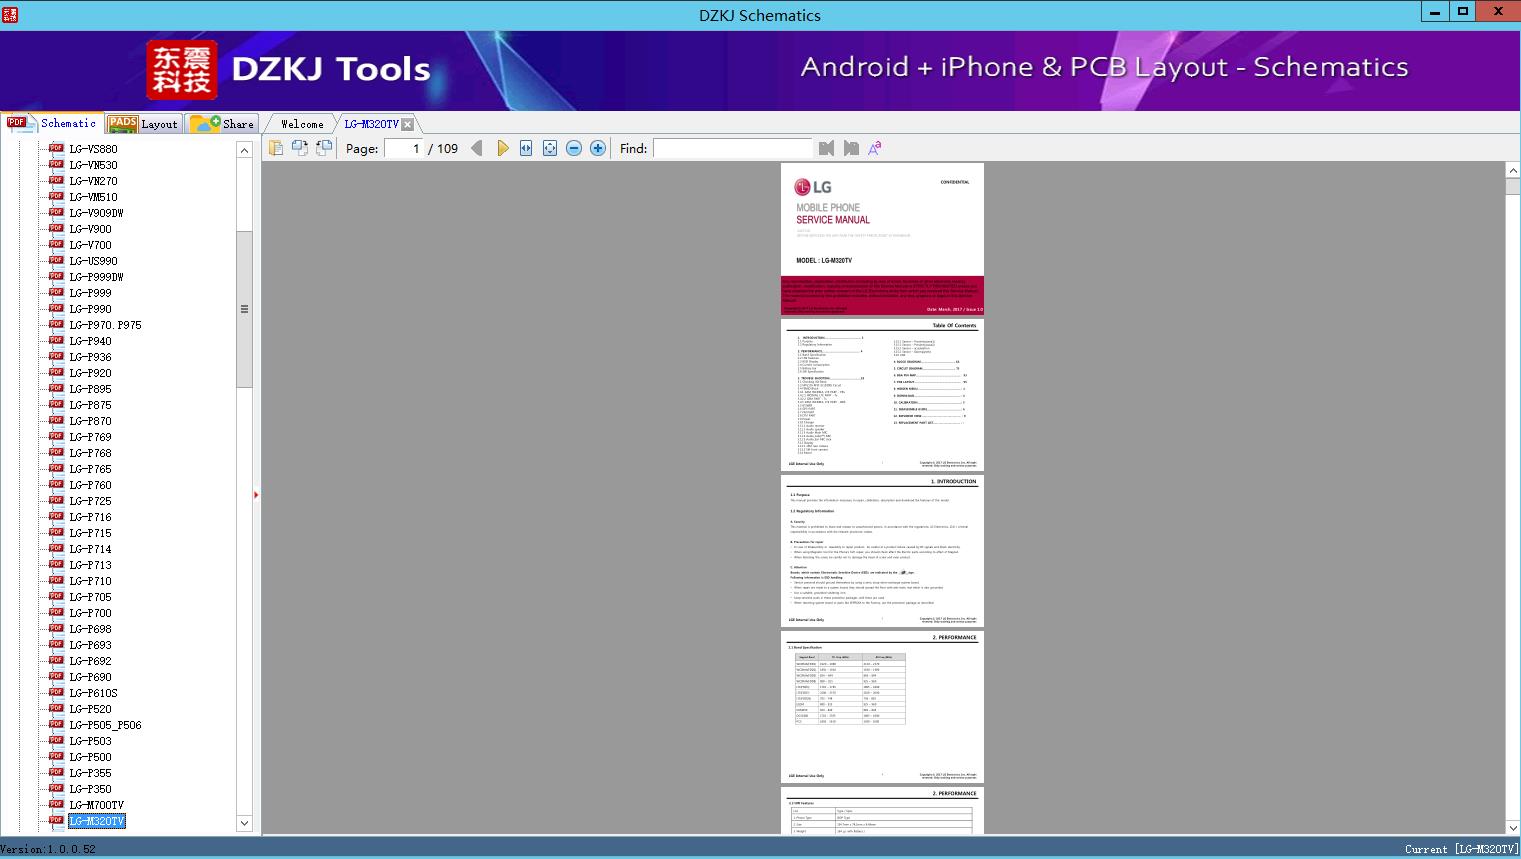Select LG-P505_P506 in the model tree
The image size is (1521, 859).
(x=105, y=725)
